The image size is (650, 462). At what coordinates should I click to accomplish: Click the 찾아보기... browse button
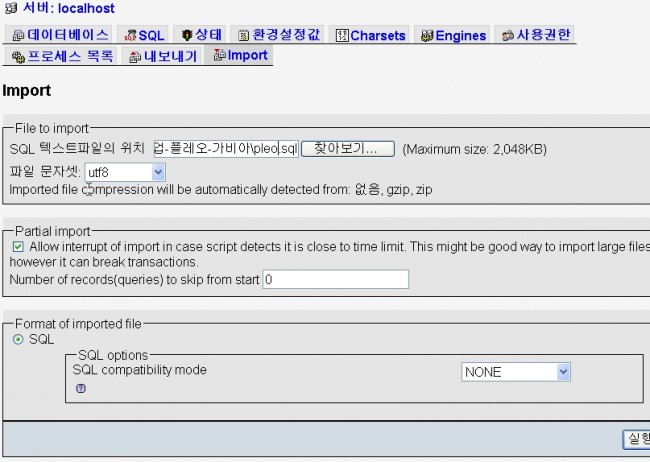(347, 149)
